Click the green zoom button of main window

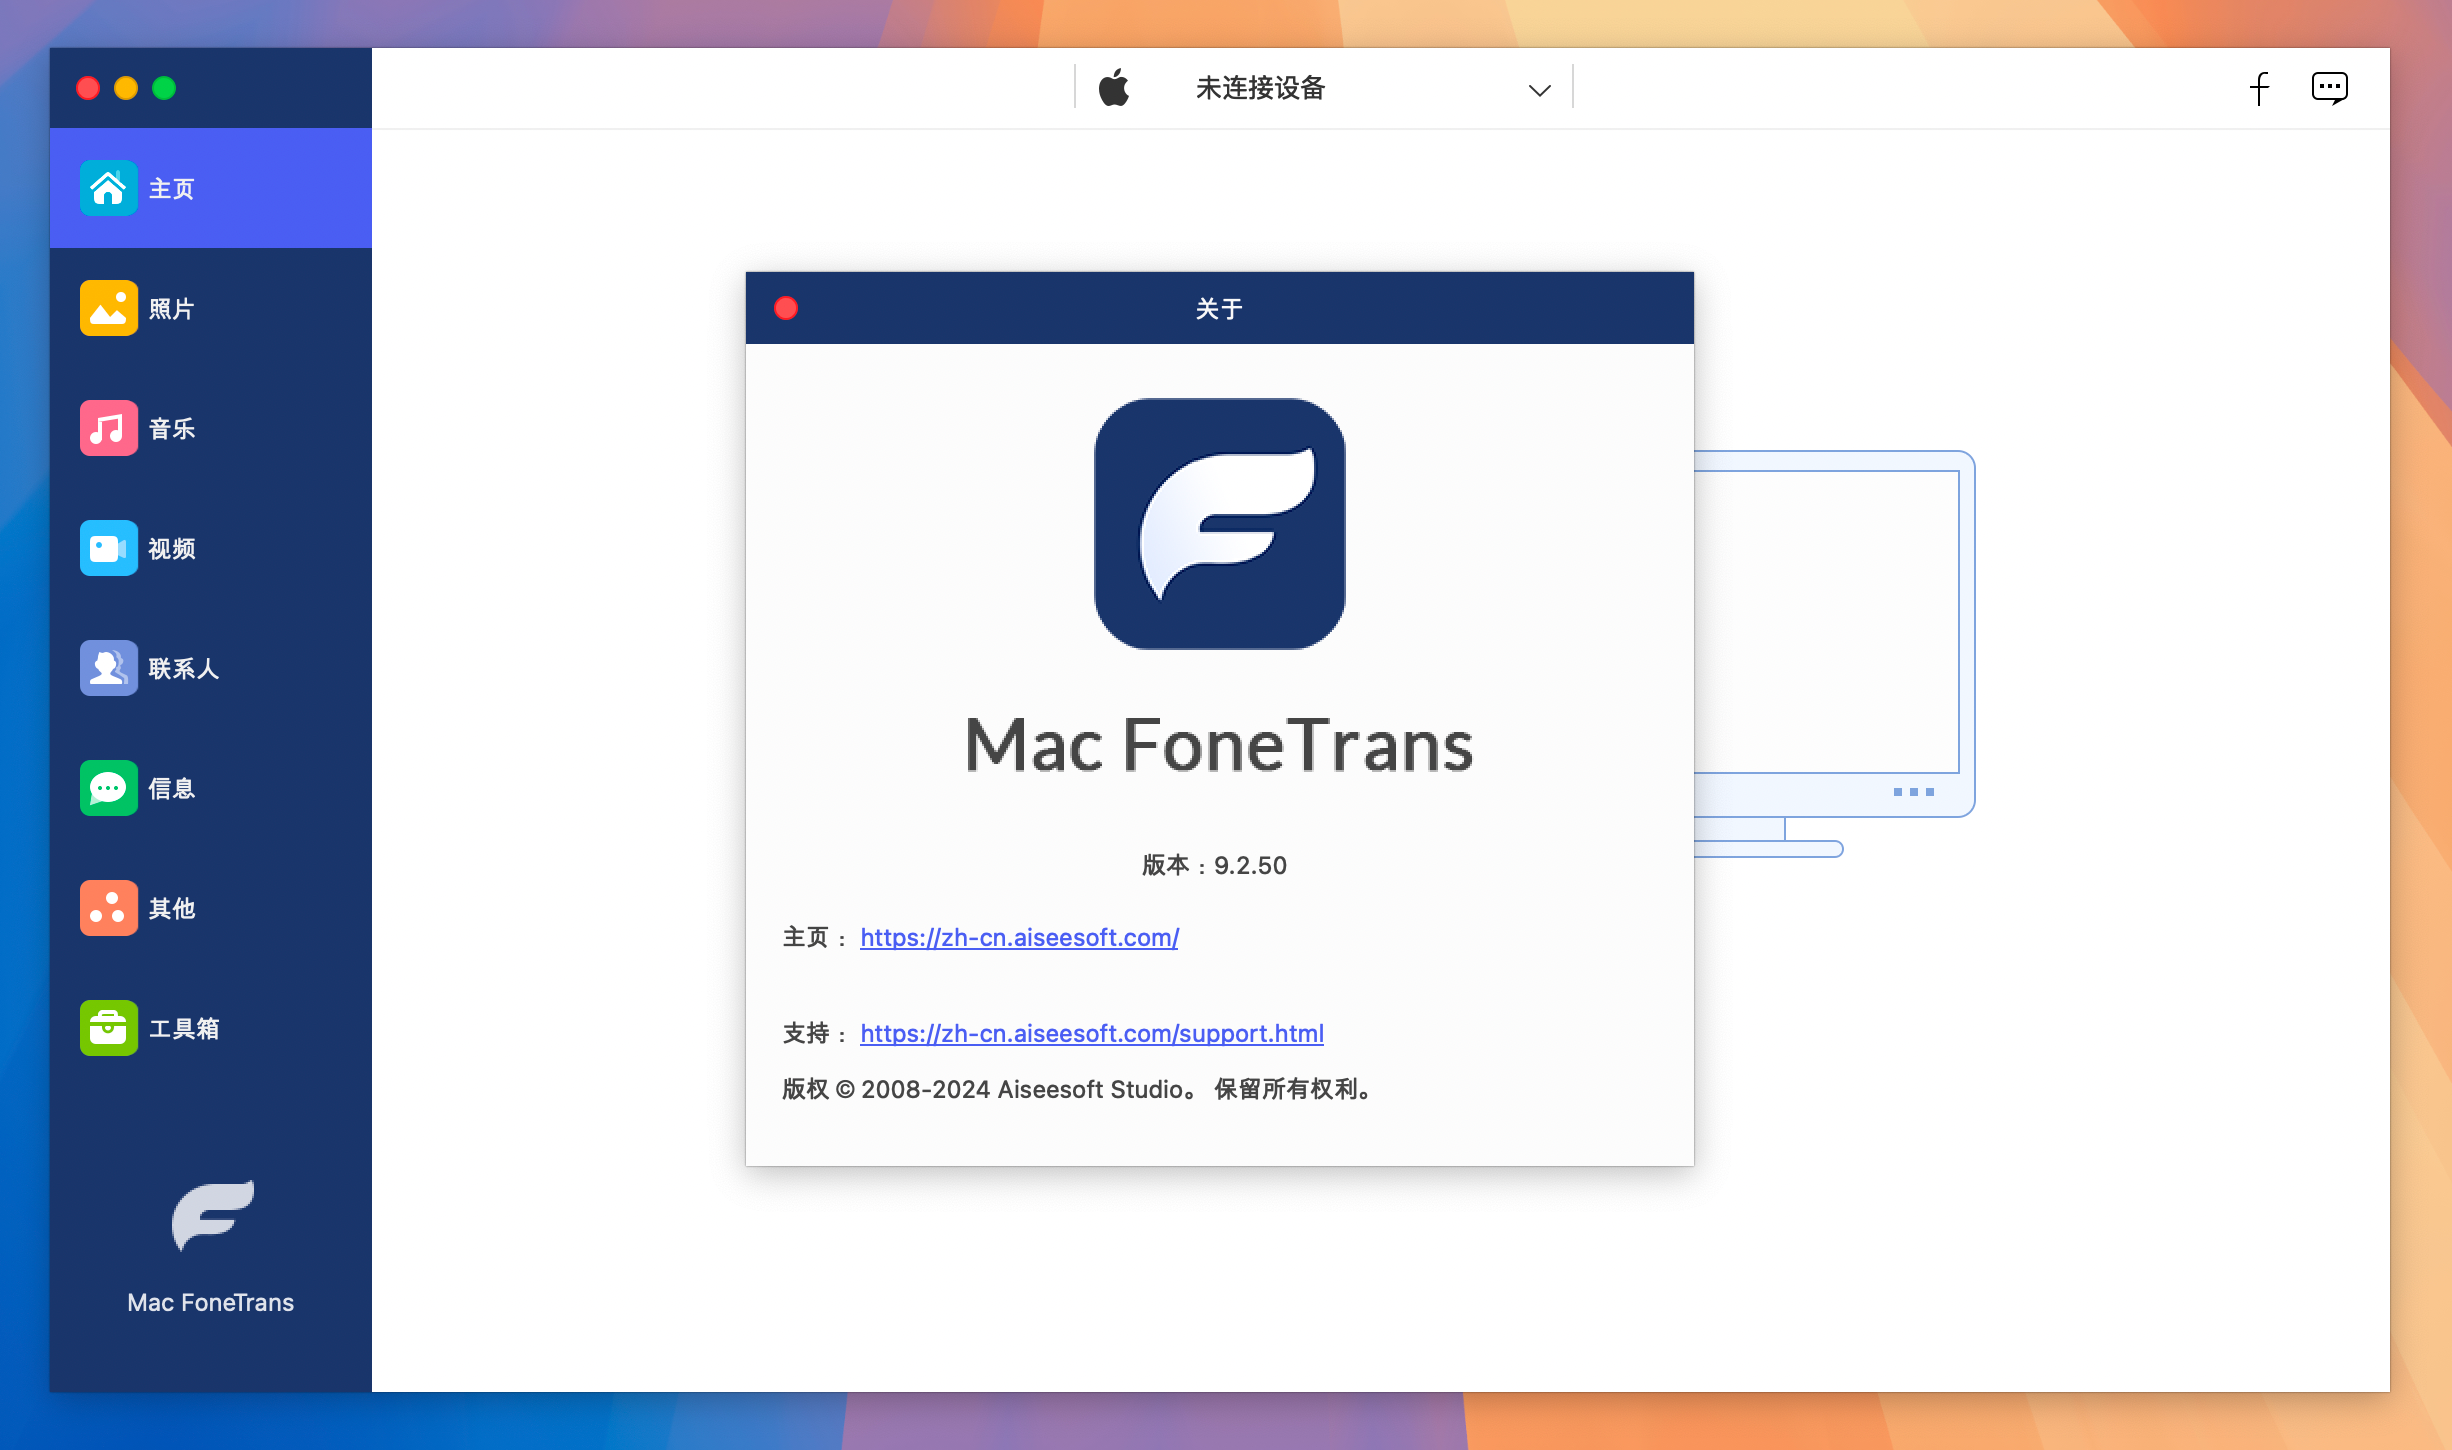click(164, 88)
